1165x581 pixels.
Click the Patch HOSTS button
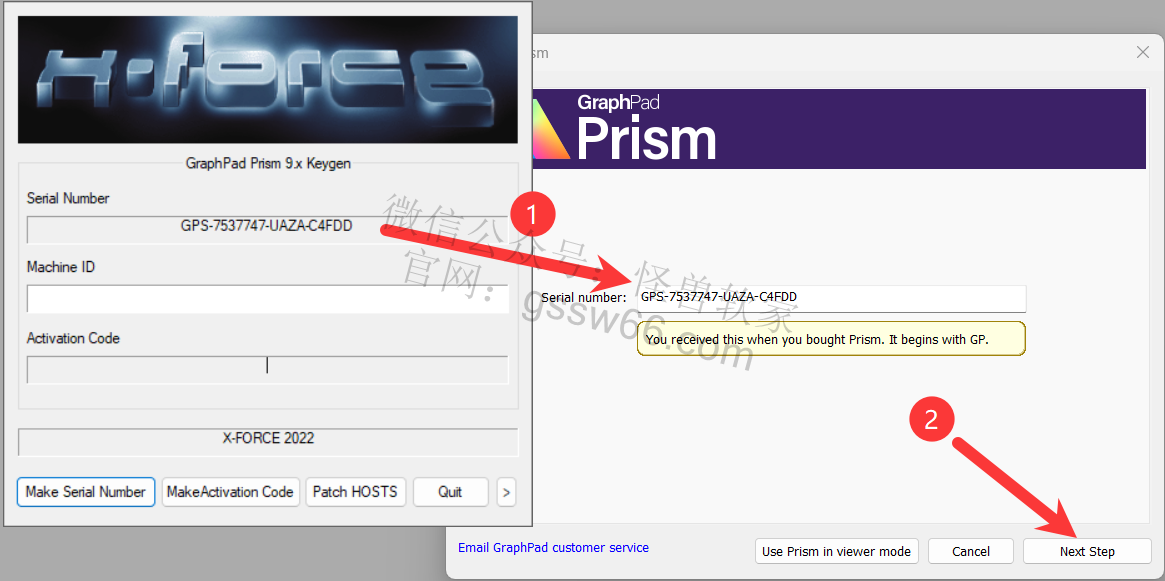(355, 492)
